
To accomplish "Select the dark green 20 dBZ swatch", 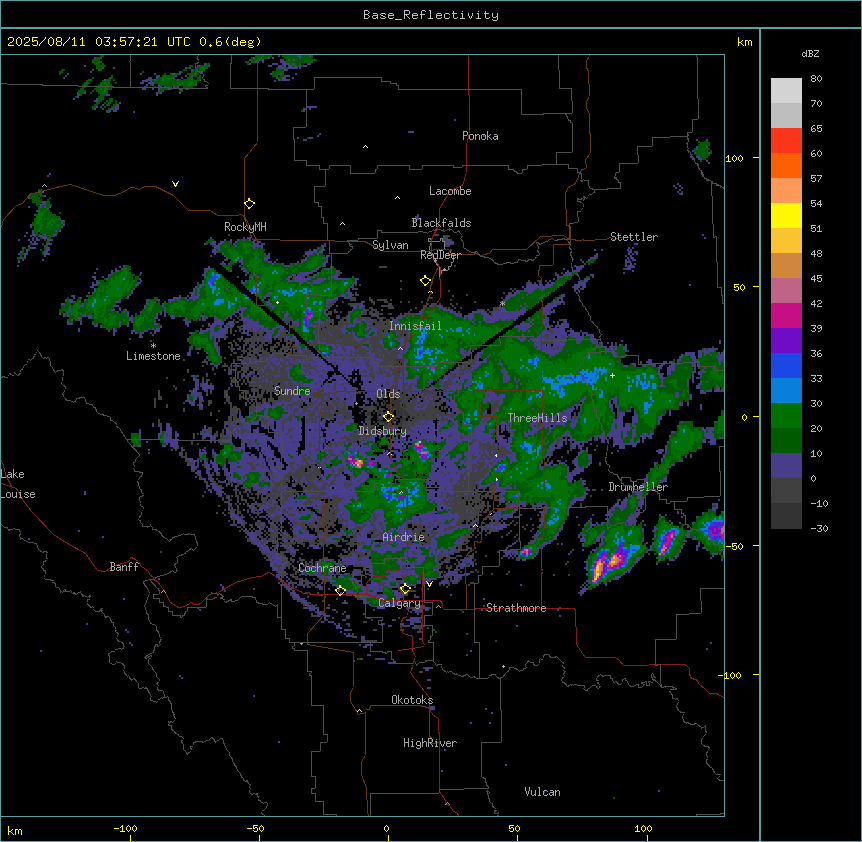I will pyautogui.click(x=786, y=440).
